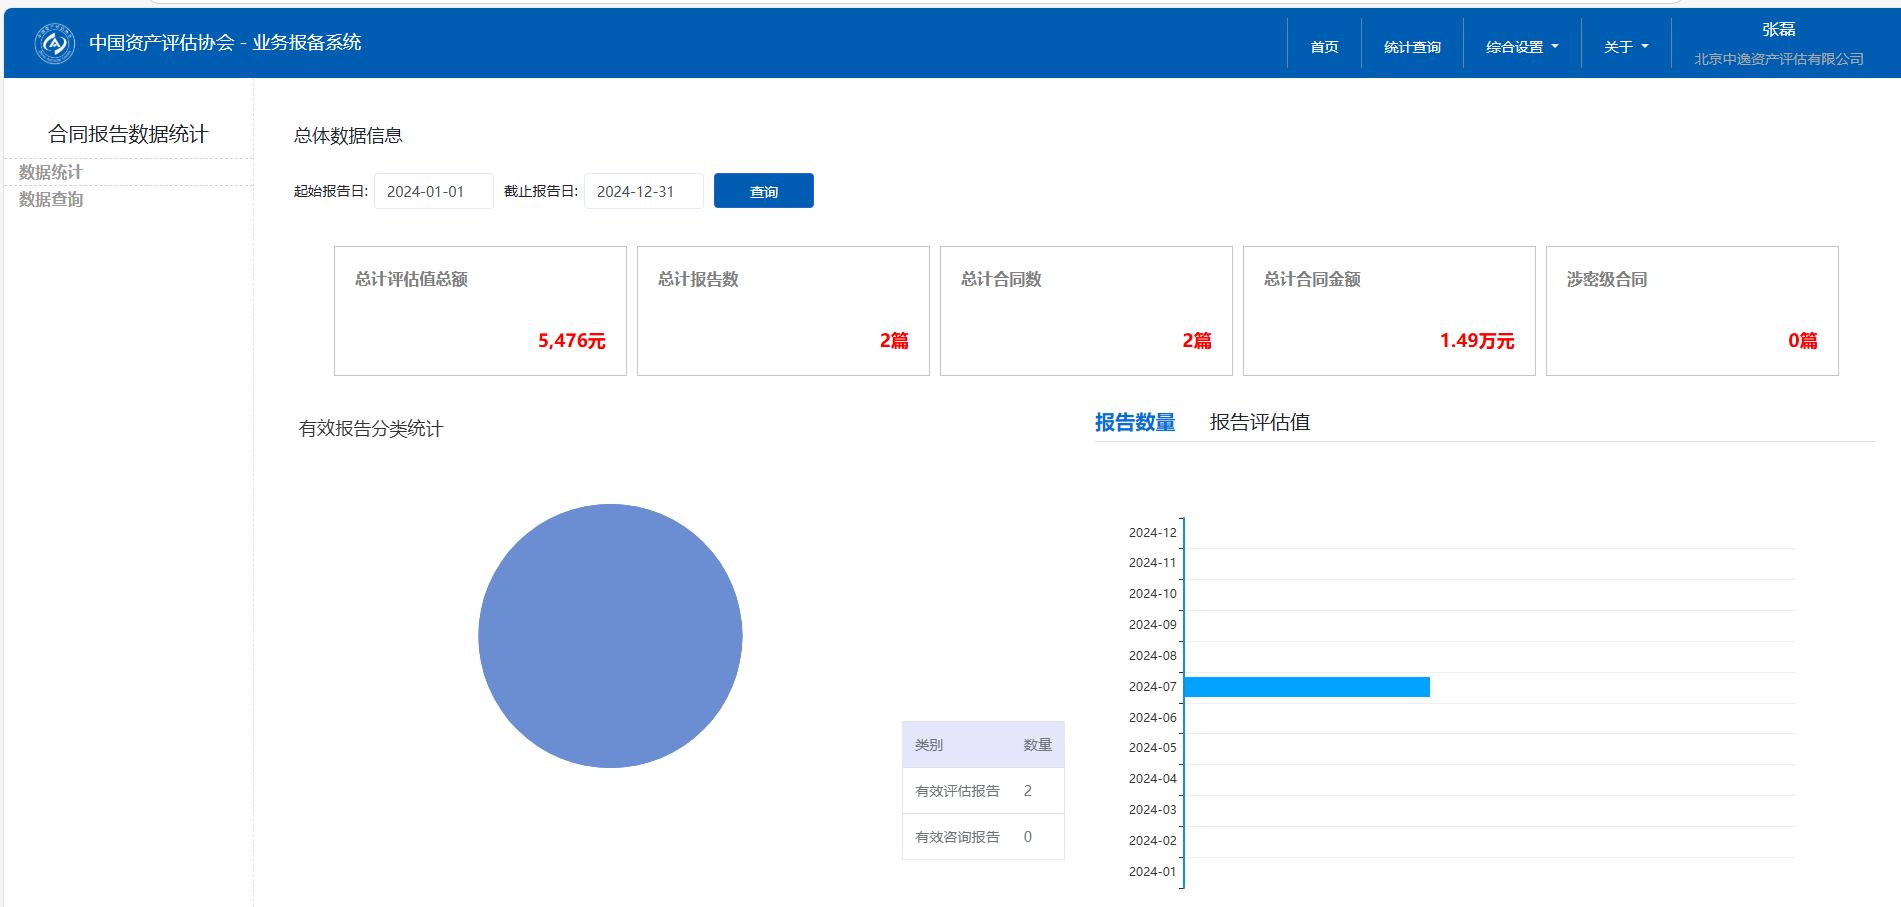Expand the 关于 dropdown menu
Image resolution: width=1901 pixels, height=907 pixels.
click(x=1625, y=47)
